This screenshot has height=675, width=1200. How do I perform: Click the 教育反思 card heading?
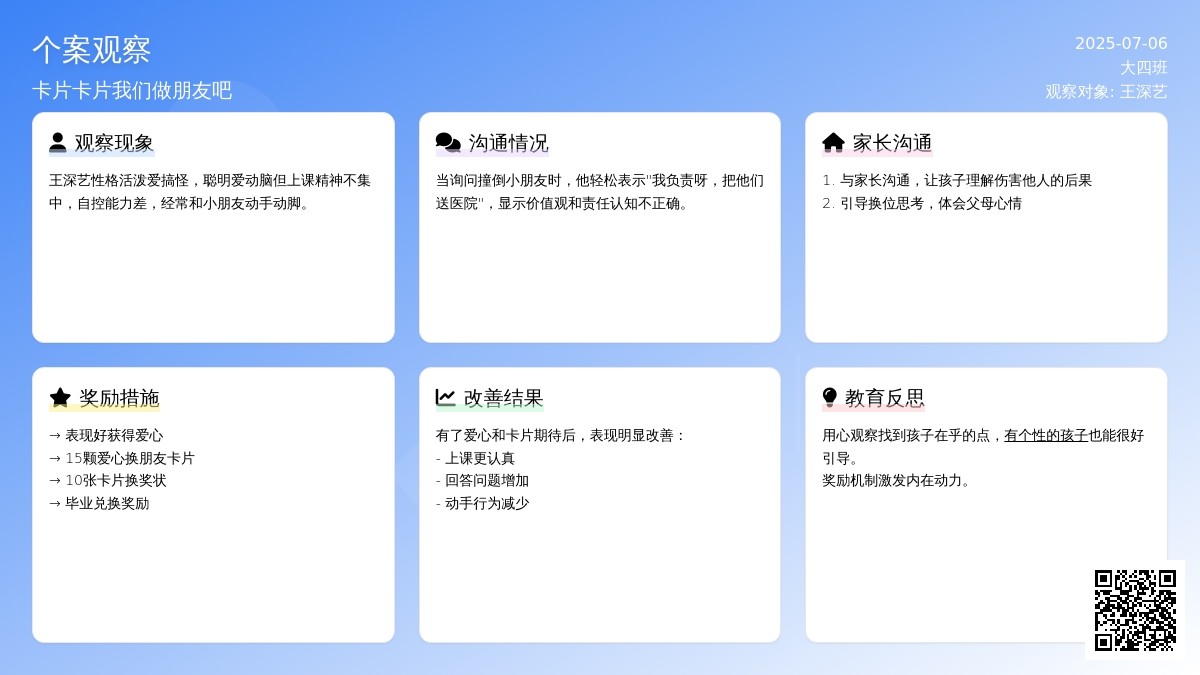[873, 398]
